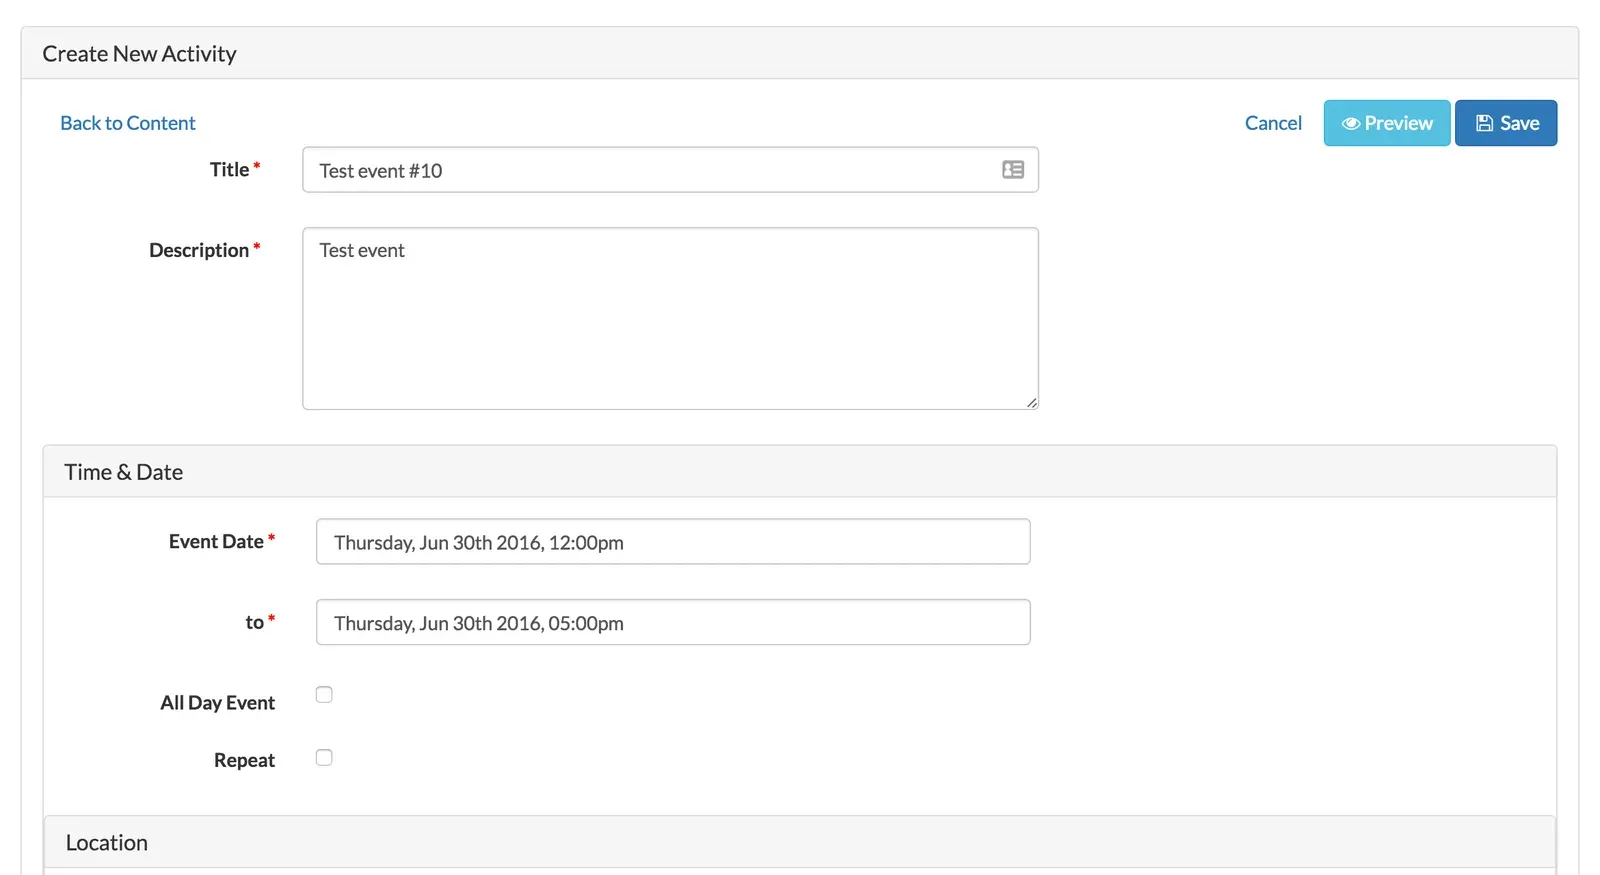Image resolution: width=1600 pixels, height=875 pixels.
Task: Focus the Title input field
Action: point(670,170)
